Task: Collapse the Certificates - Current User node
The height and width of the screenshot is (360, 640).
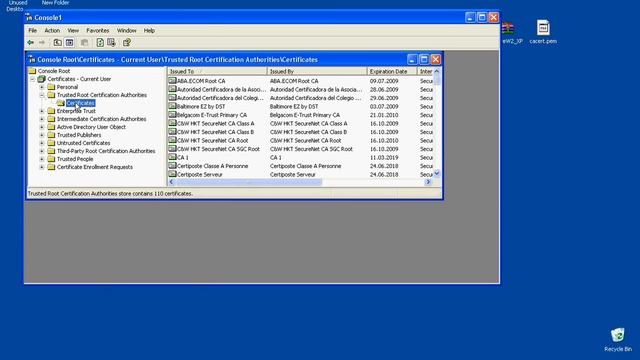Action: point(32,79)
